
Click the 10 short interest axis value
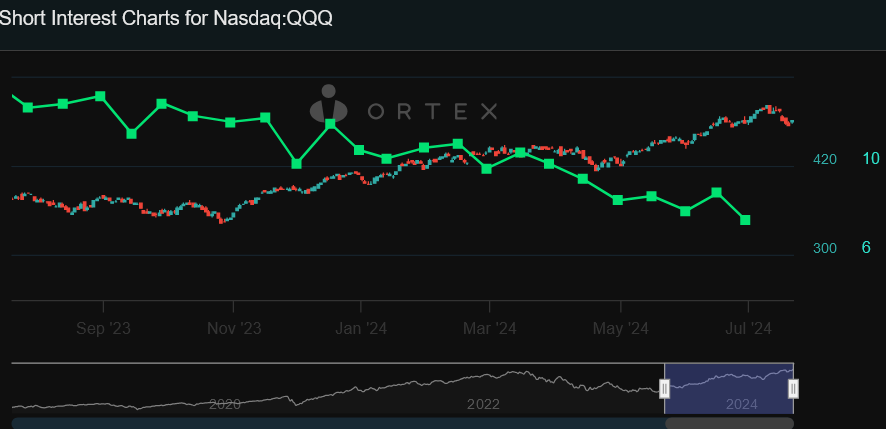click(871, 159)
